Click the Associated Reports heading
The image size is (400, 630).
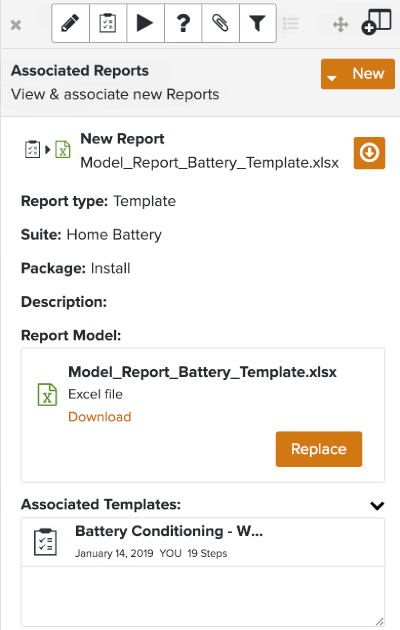pos(80,71)
